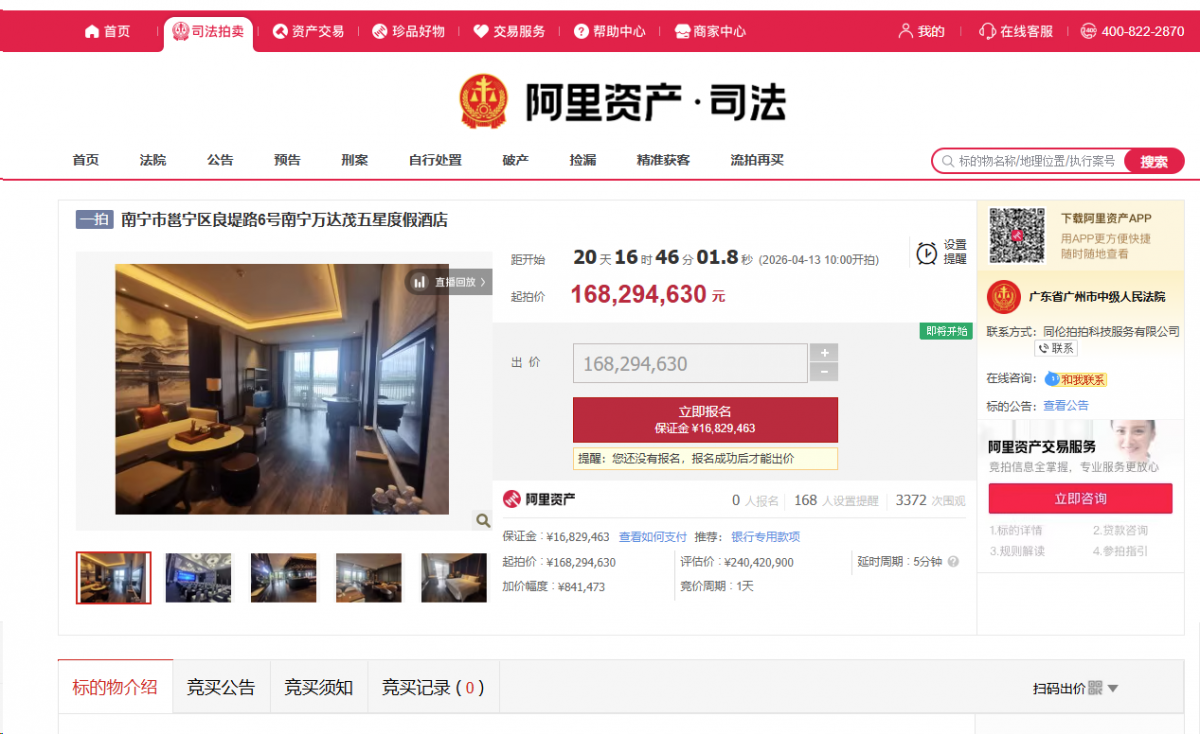Image resolution: width=1200 pixels, height=734 pixels.
Task: Select the bedroom photo thumbnail
Action: tap(454, 577)
